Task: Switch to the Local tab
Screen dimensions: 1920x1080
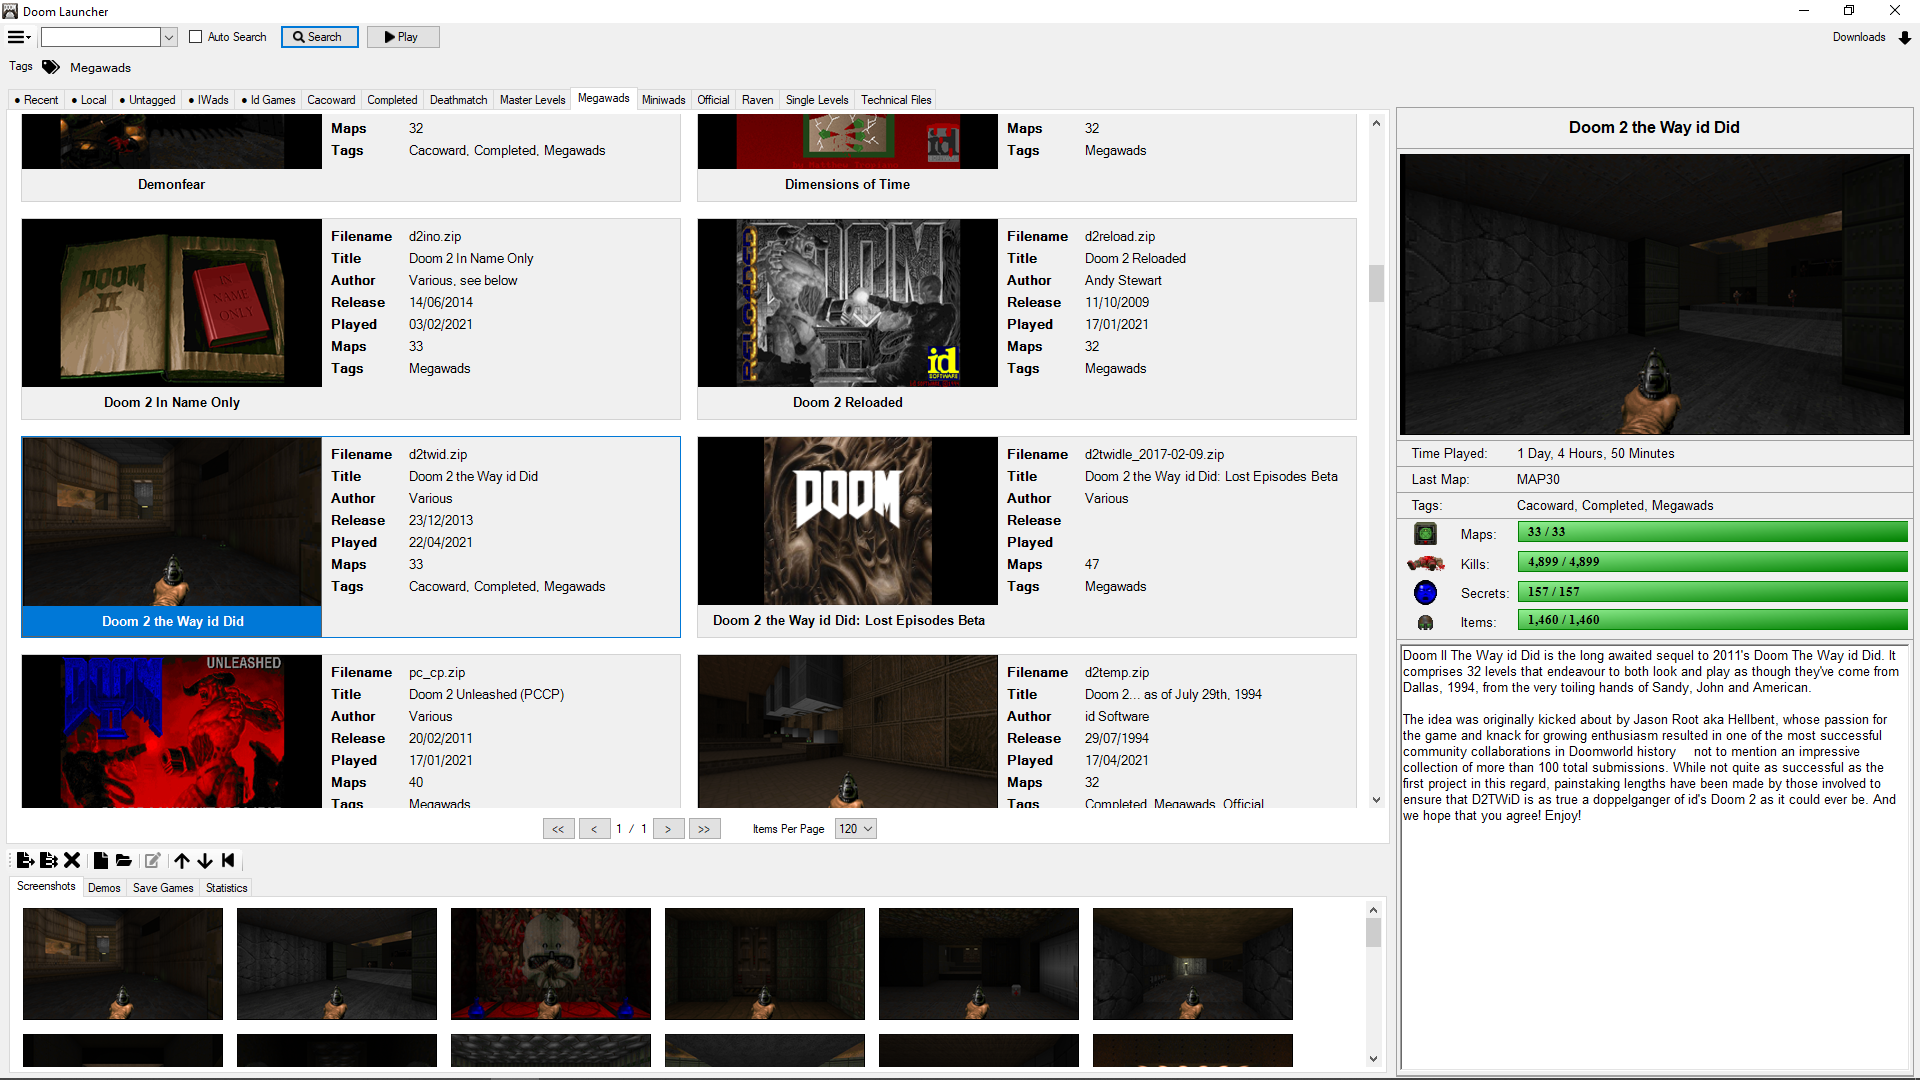Action: pos(89,100)
